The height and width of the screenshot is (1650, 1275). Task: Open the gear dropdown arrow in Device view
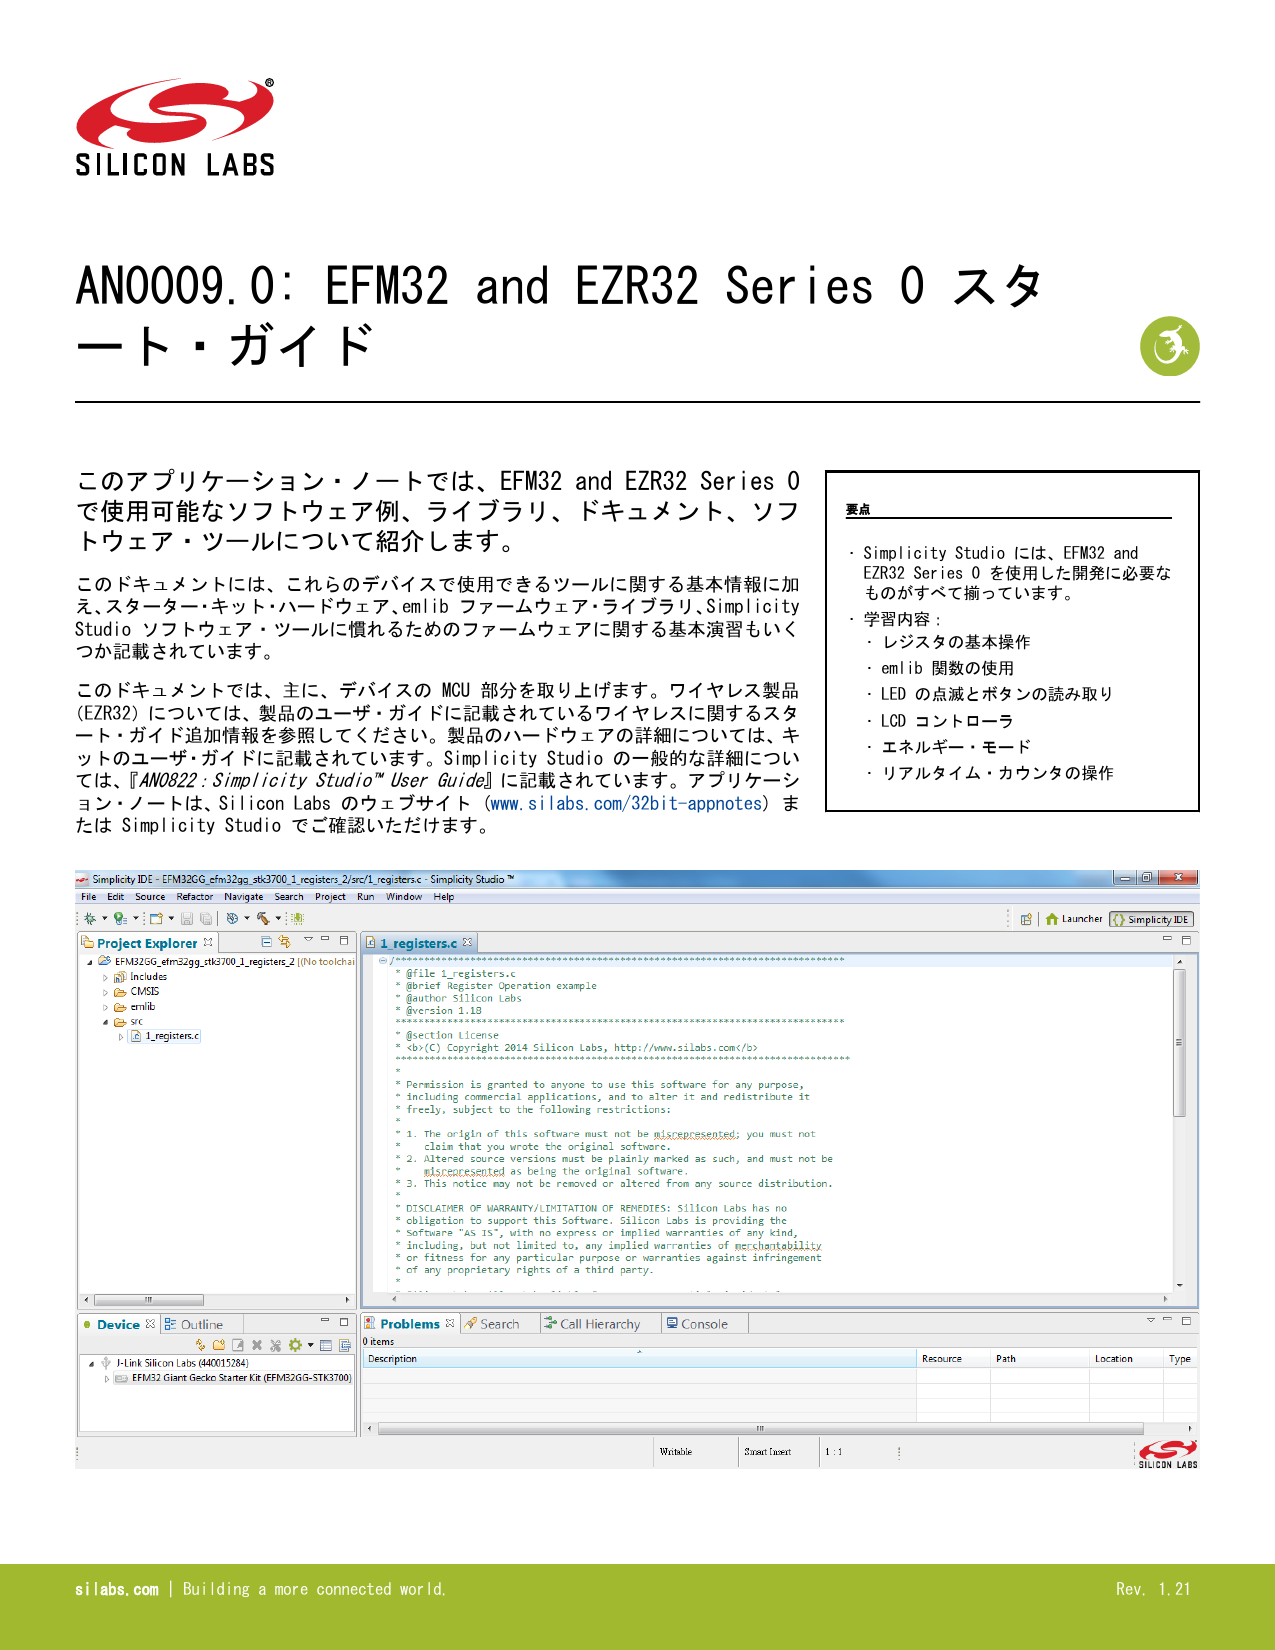[310, 1345]
